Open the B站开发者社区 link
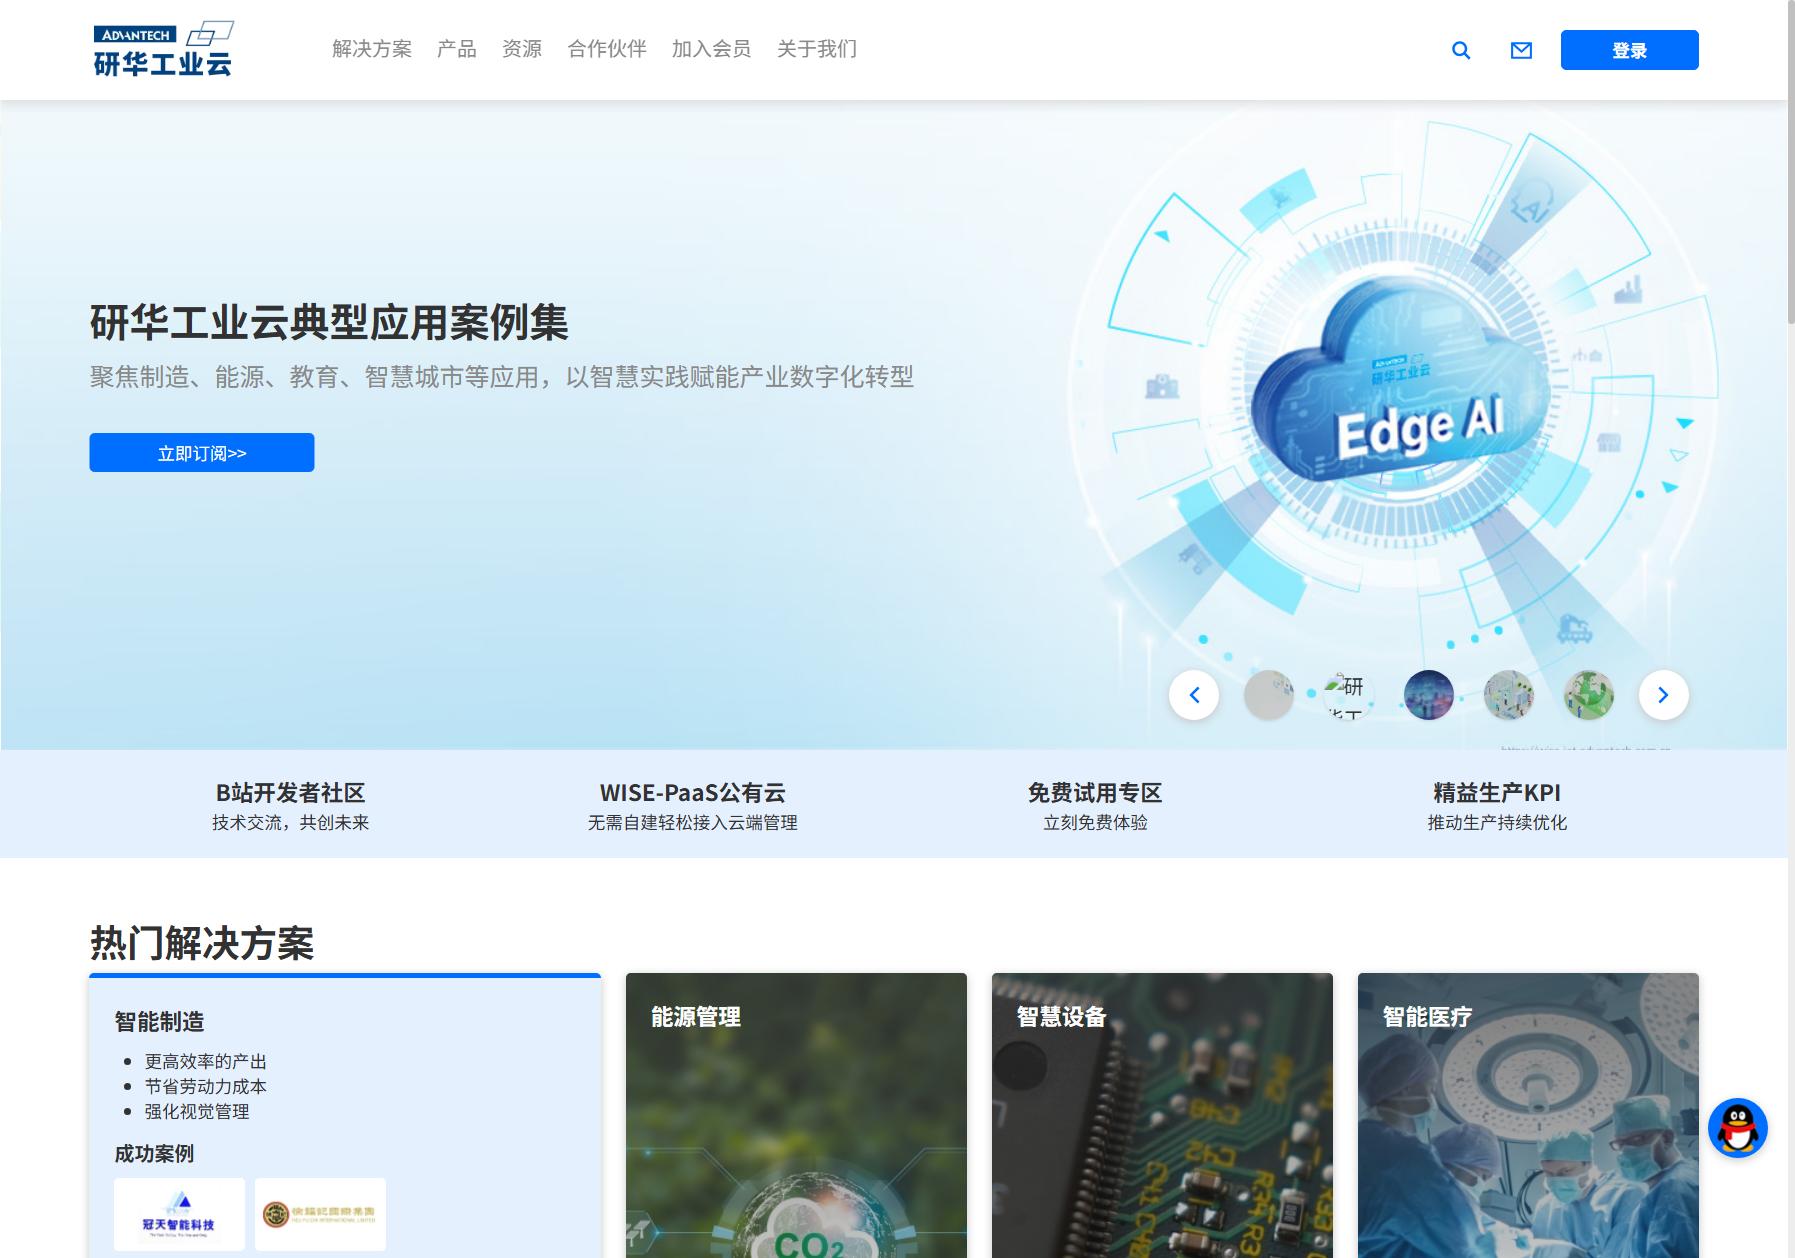Screen dimensions: 1795x1258 (x=290, y=793)
